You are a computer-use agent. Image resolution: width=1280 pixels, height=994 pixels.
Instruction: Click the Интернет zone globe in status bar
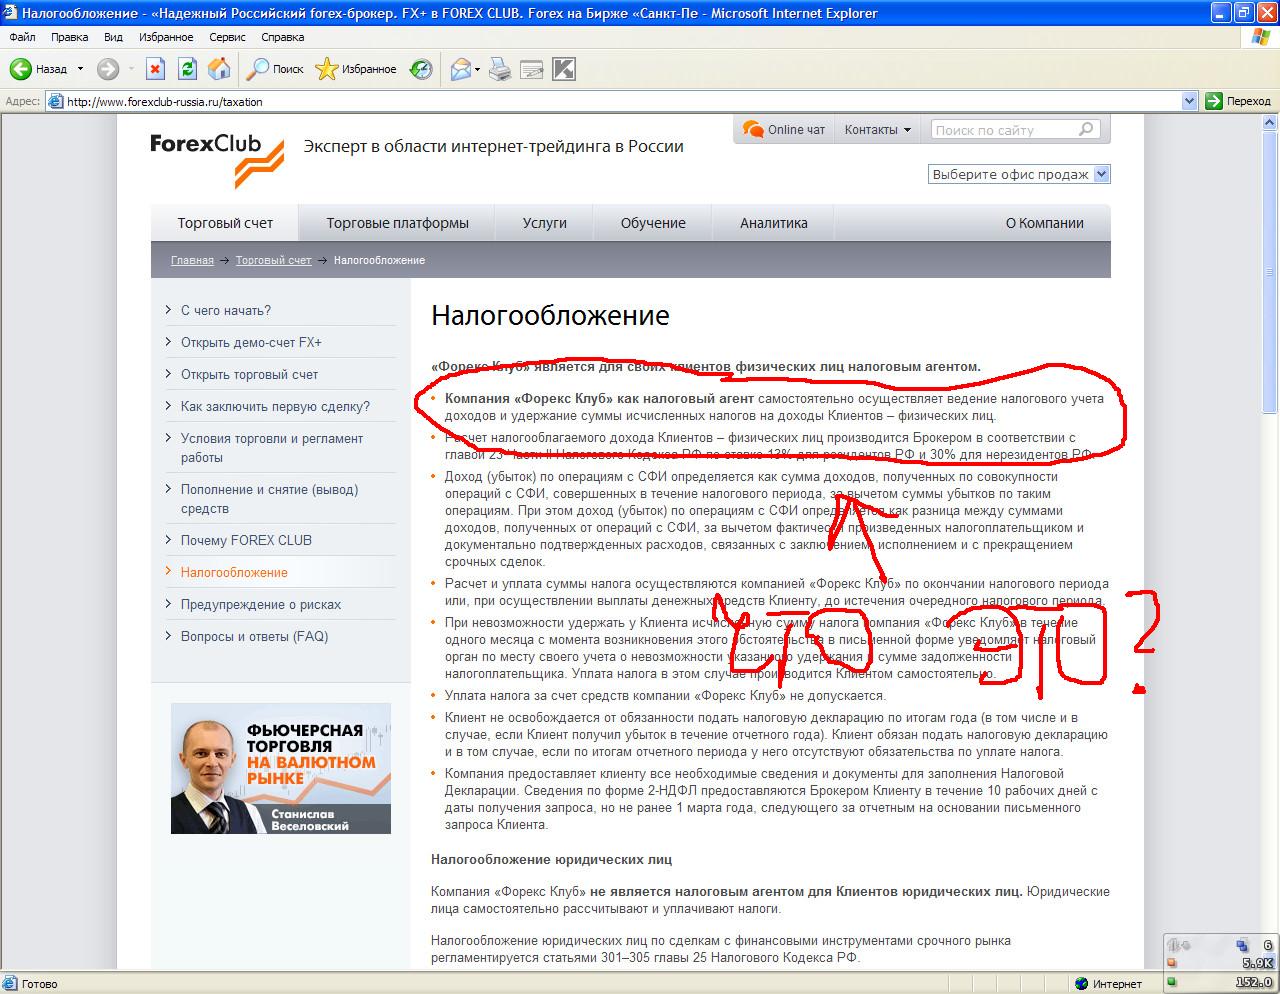click(x=1079, y=983)
